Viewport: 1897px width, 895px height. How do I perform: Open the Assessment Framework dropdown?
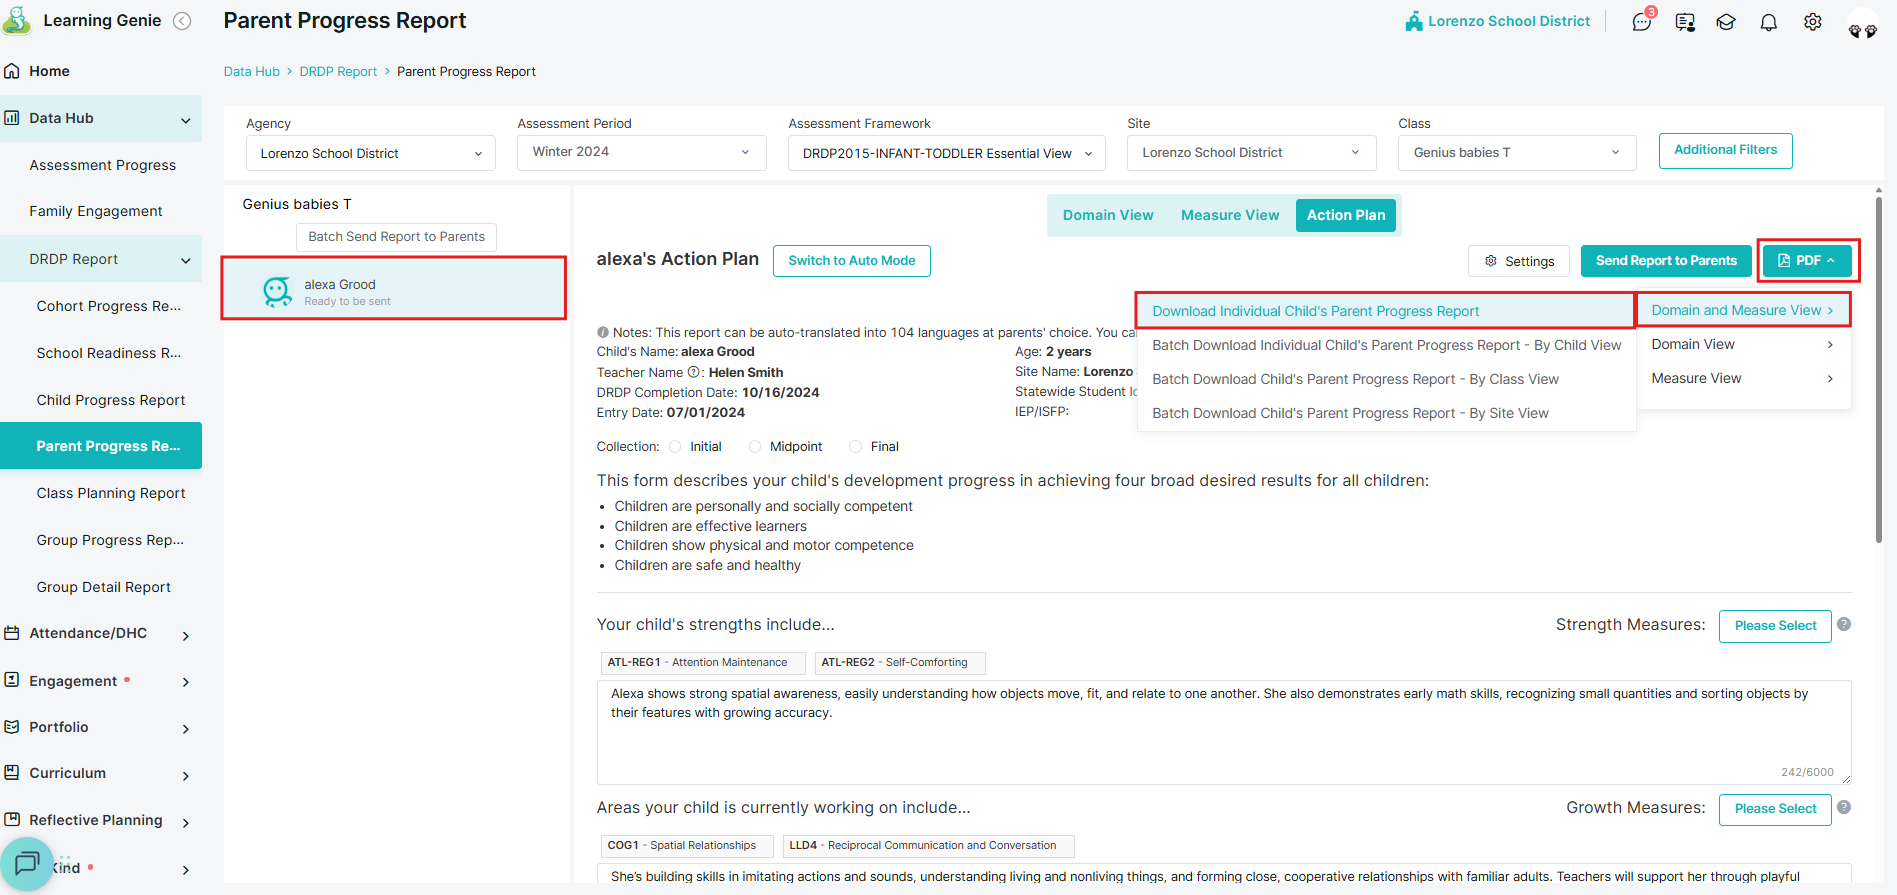coord(947,153)
